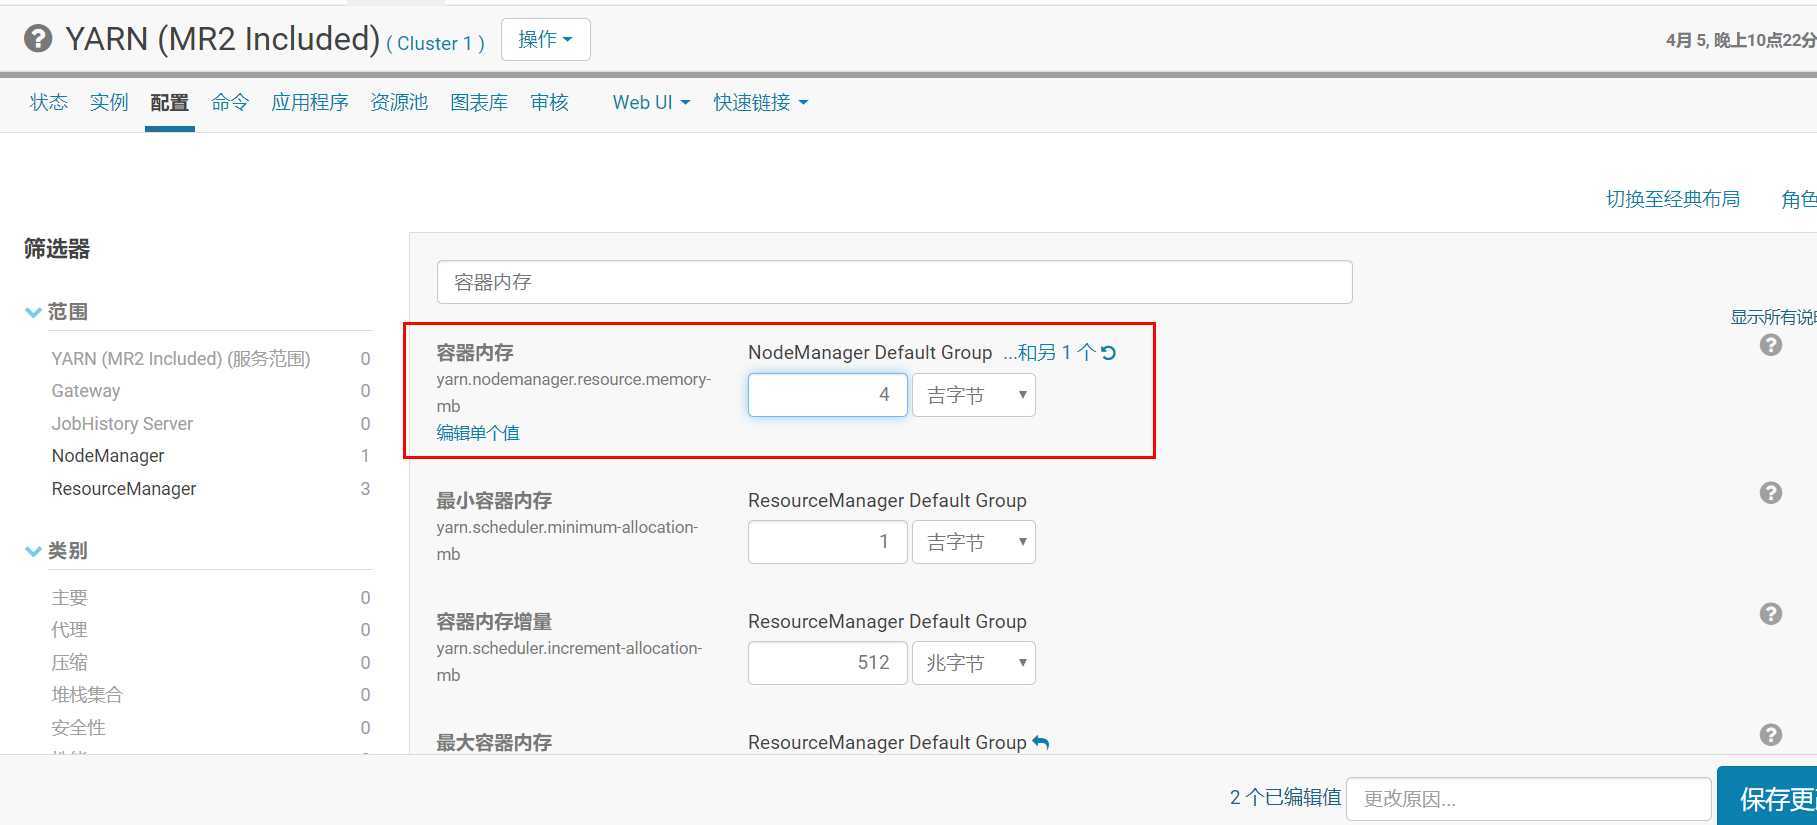Open the Web UI dropdown menu
1817x825 pixels.
[x=651, y=102]
